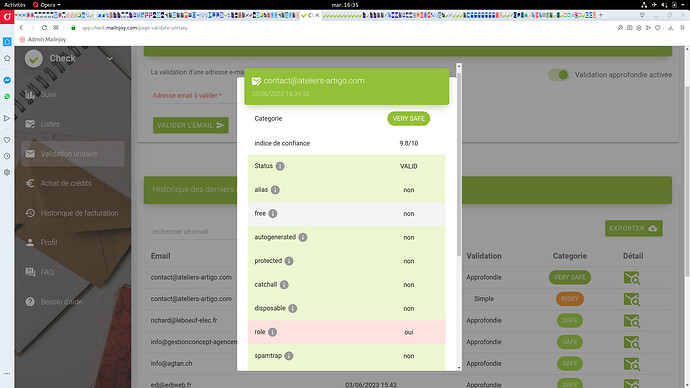
Task: Click the EXPORTER button
Action: [634, 228]
